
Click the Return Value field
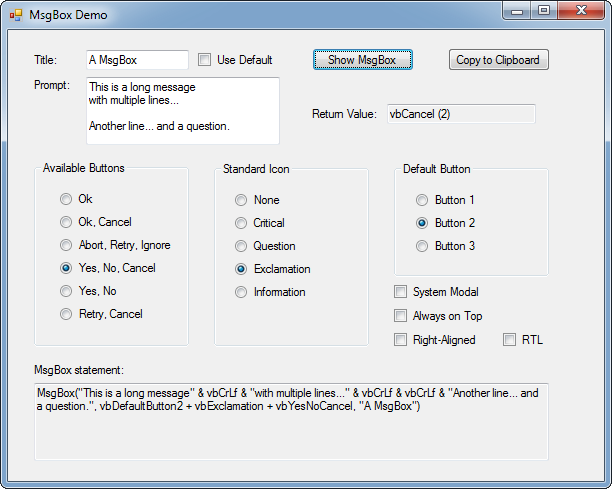(x=461, y=114)
